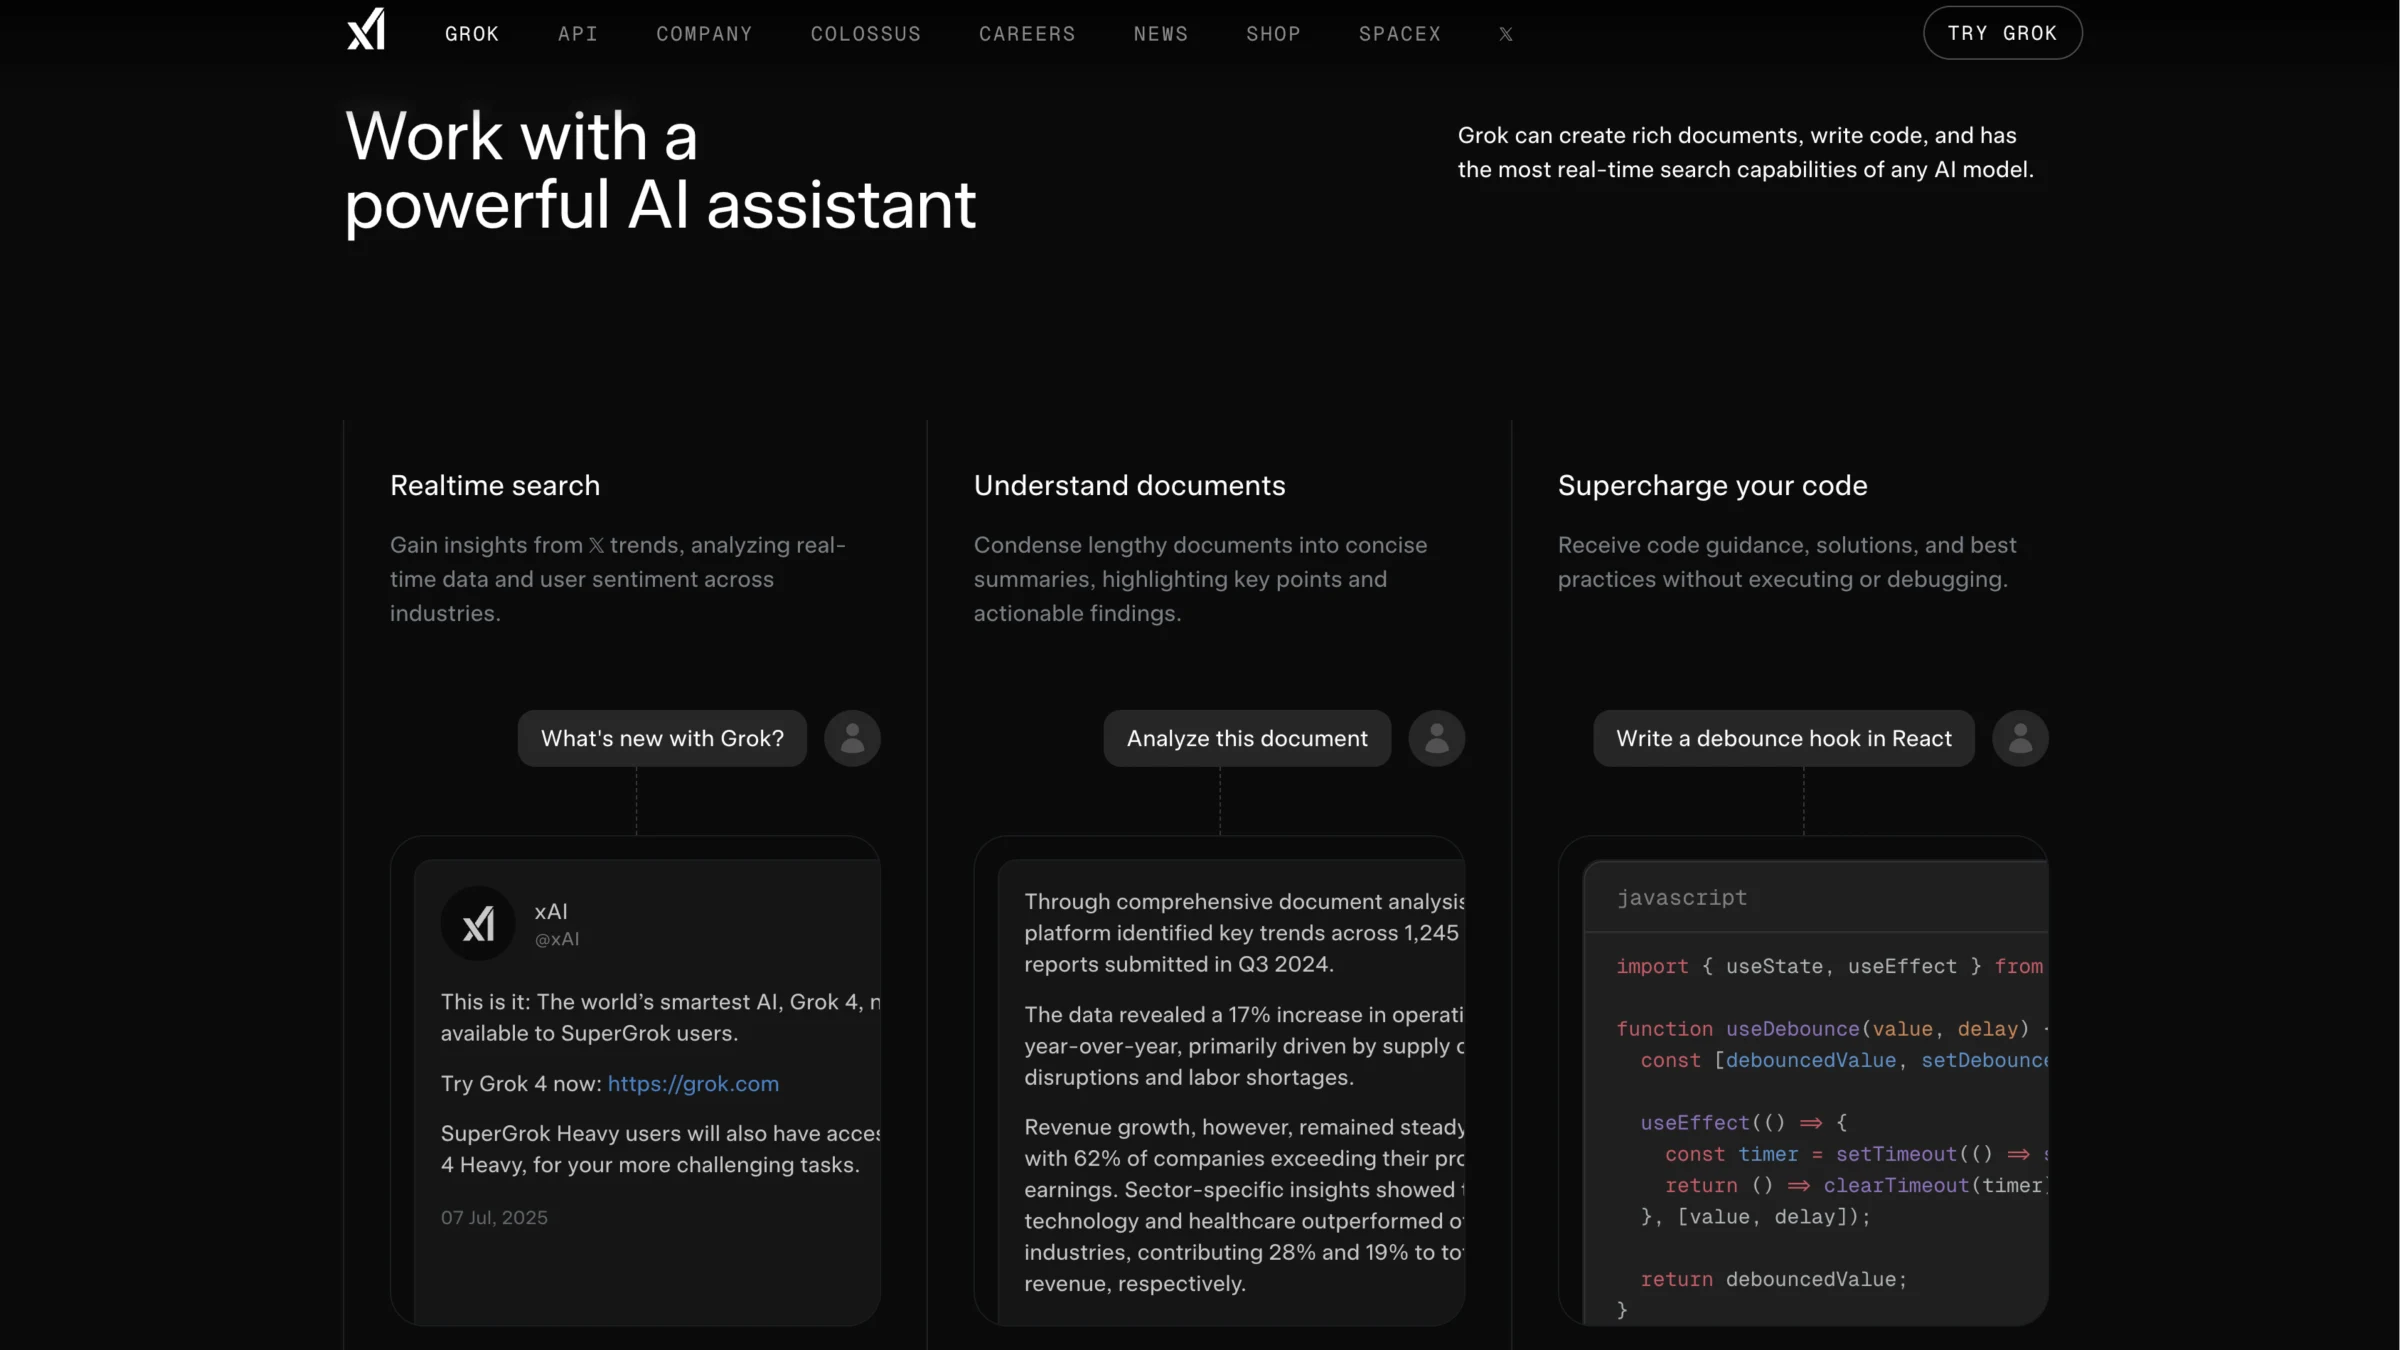Click the "Work with a powerful AI assistant" headline
2400x1350 pixels.
pyautogui.click(x=660, y=171)
